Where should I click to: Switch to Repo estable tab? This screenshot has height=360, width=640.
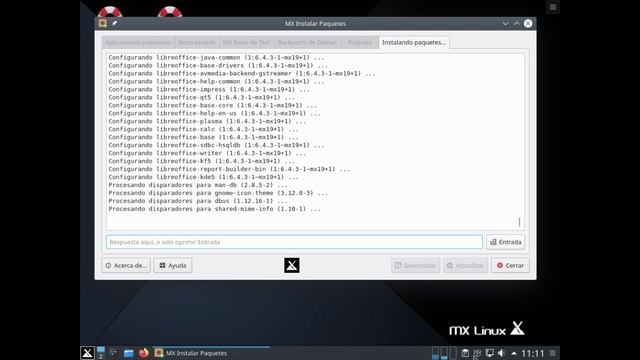(196, 42)
